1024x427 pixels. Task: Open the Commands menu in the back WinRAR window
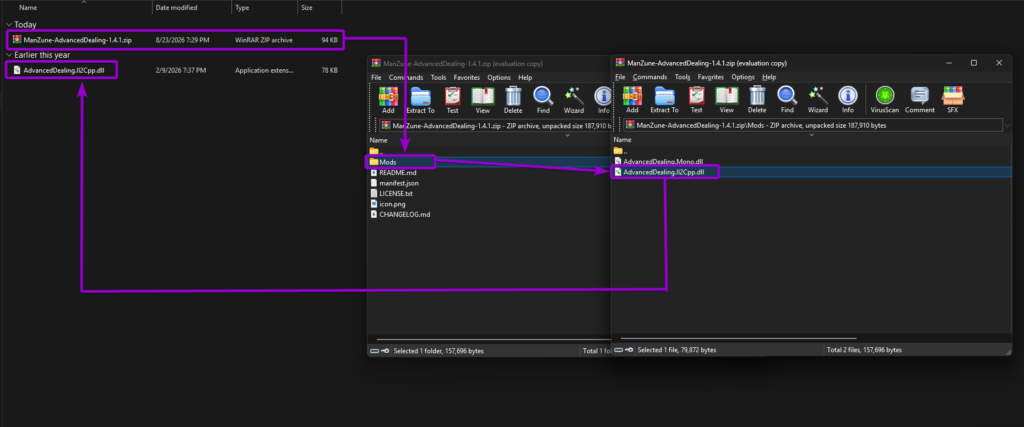pos(406,77)
